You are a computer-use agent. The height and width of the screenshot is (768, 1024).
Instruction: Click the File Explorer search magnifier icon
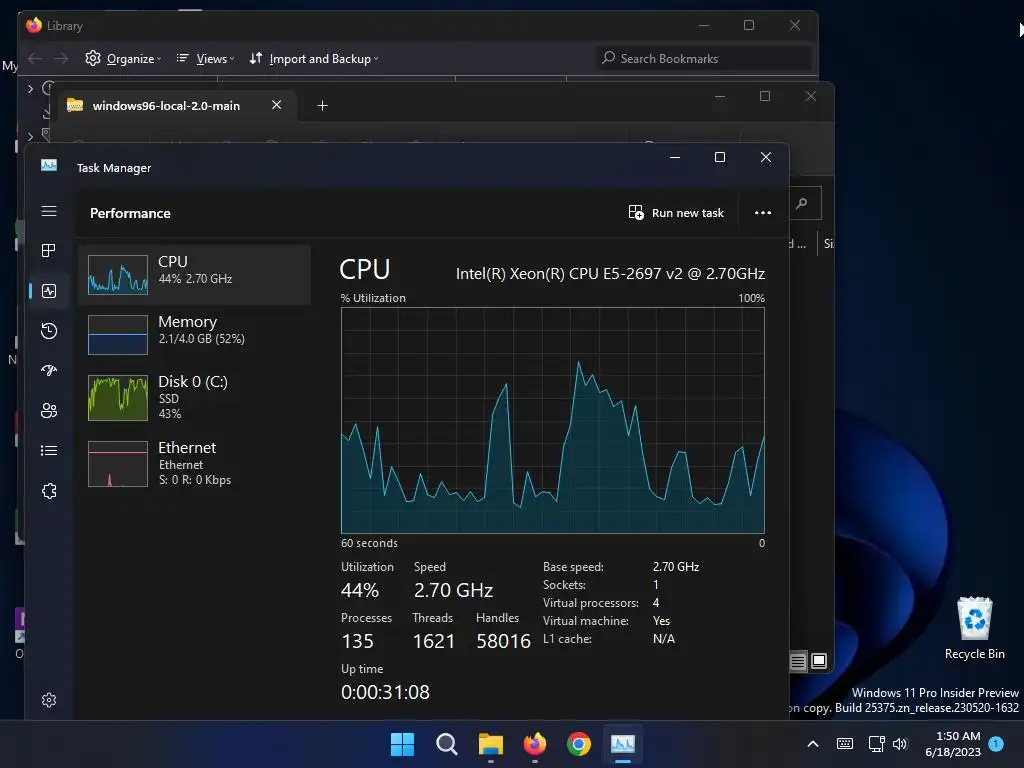[801, 203]
